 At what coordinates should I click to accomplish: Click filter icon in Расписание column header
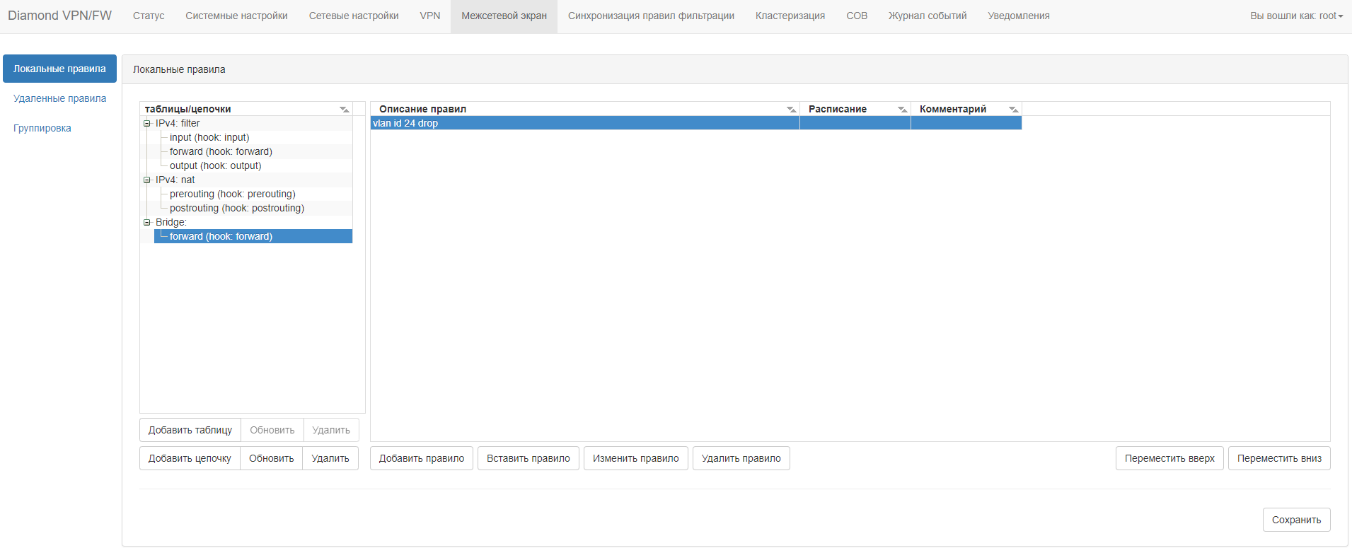(x=902, y=109)
